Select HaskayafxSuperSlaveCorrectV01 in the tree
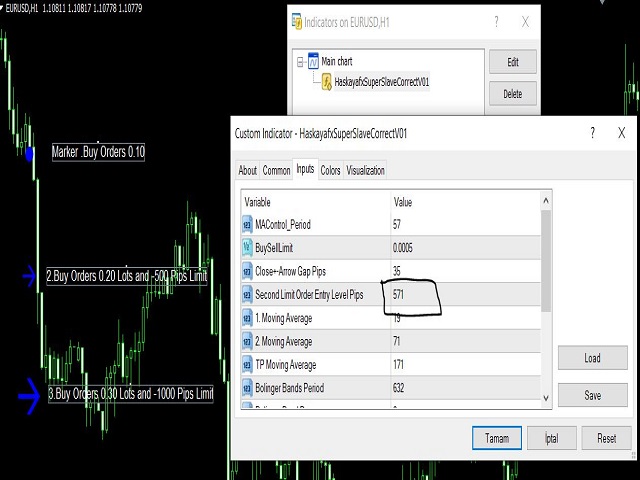Screen dimensions: 640x480 coord(382,82)
